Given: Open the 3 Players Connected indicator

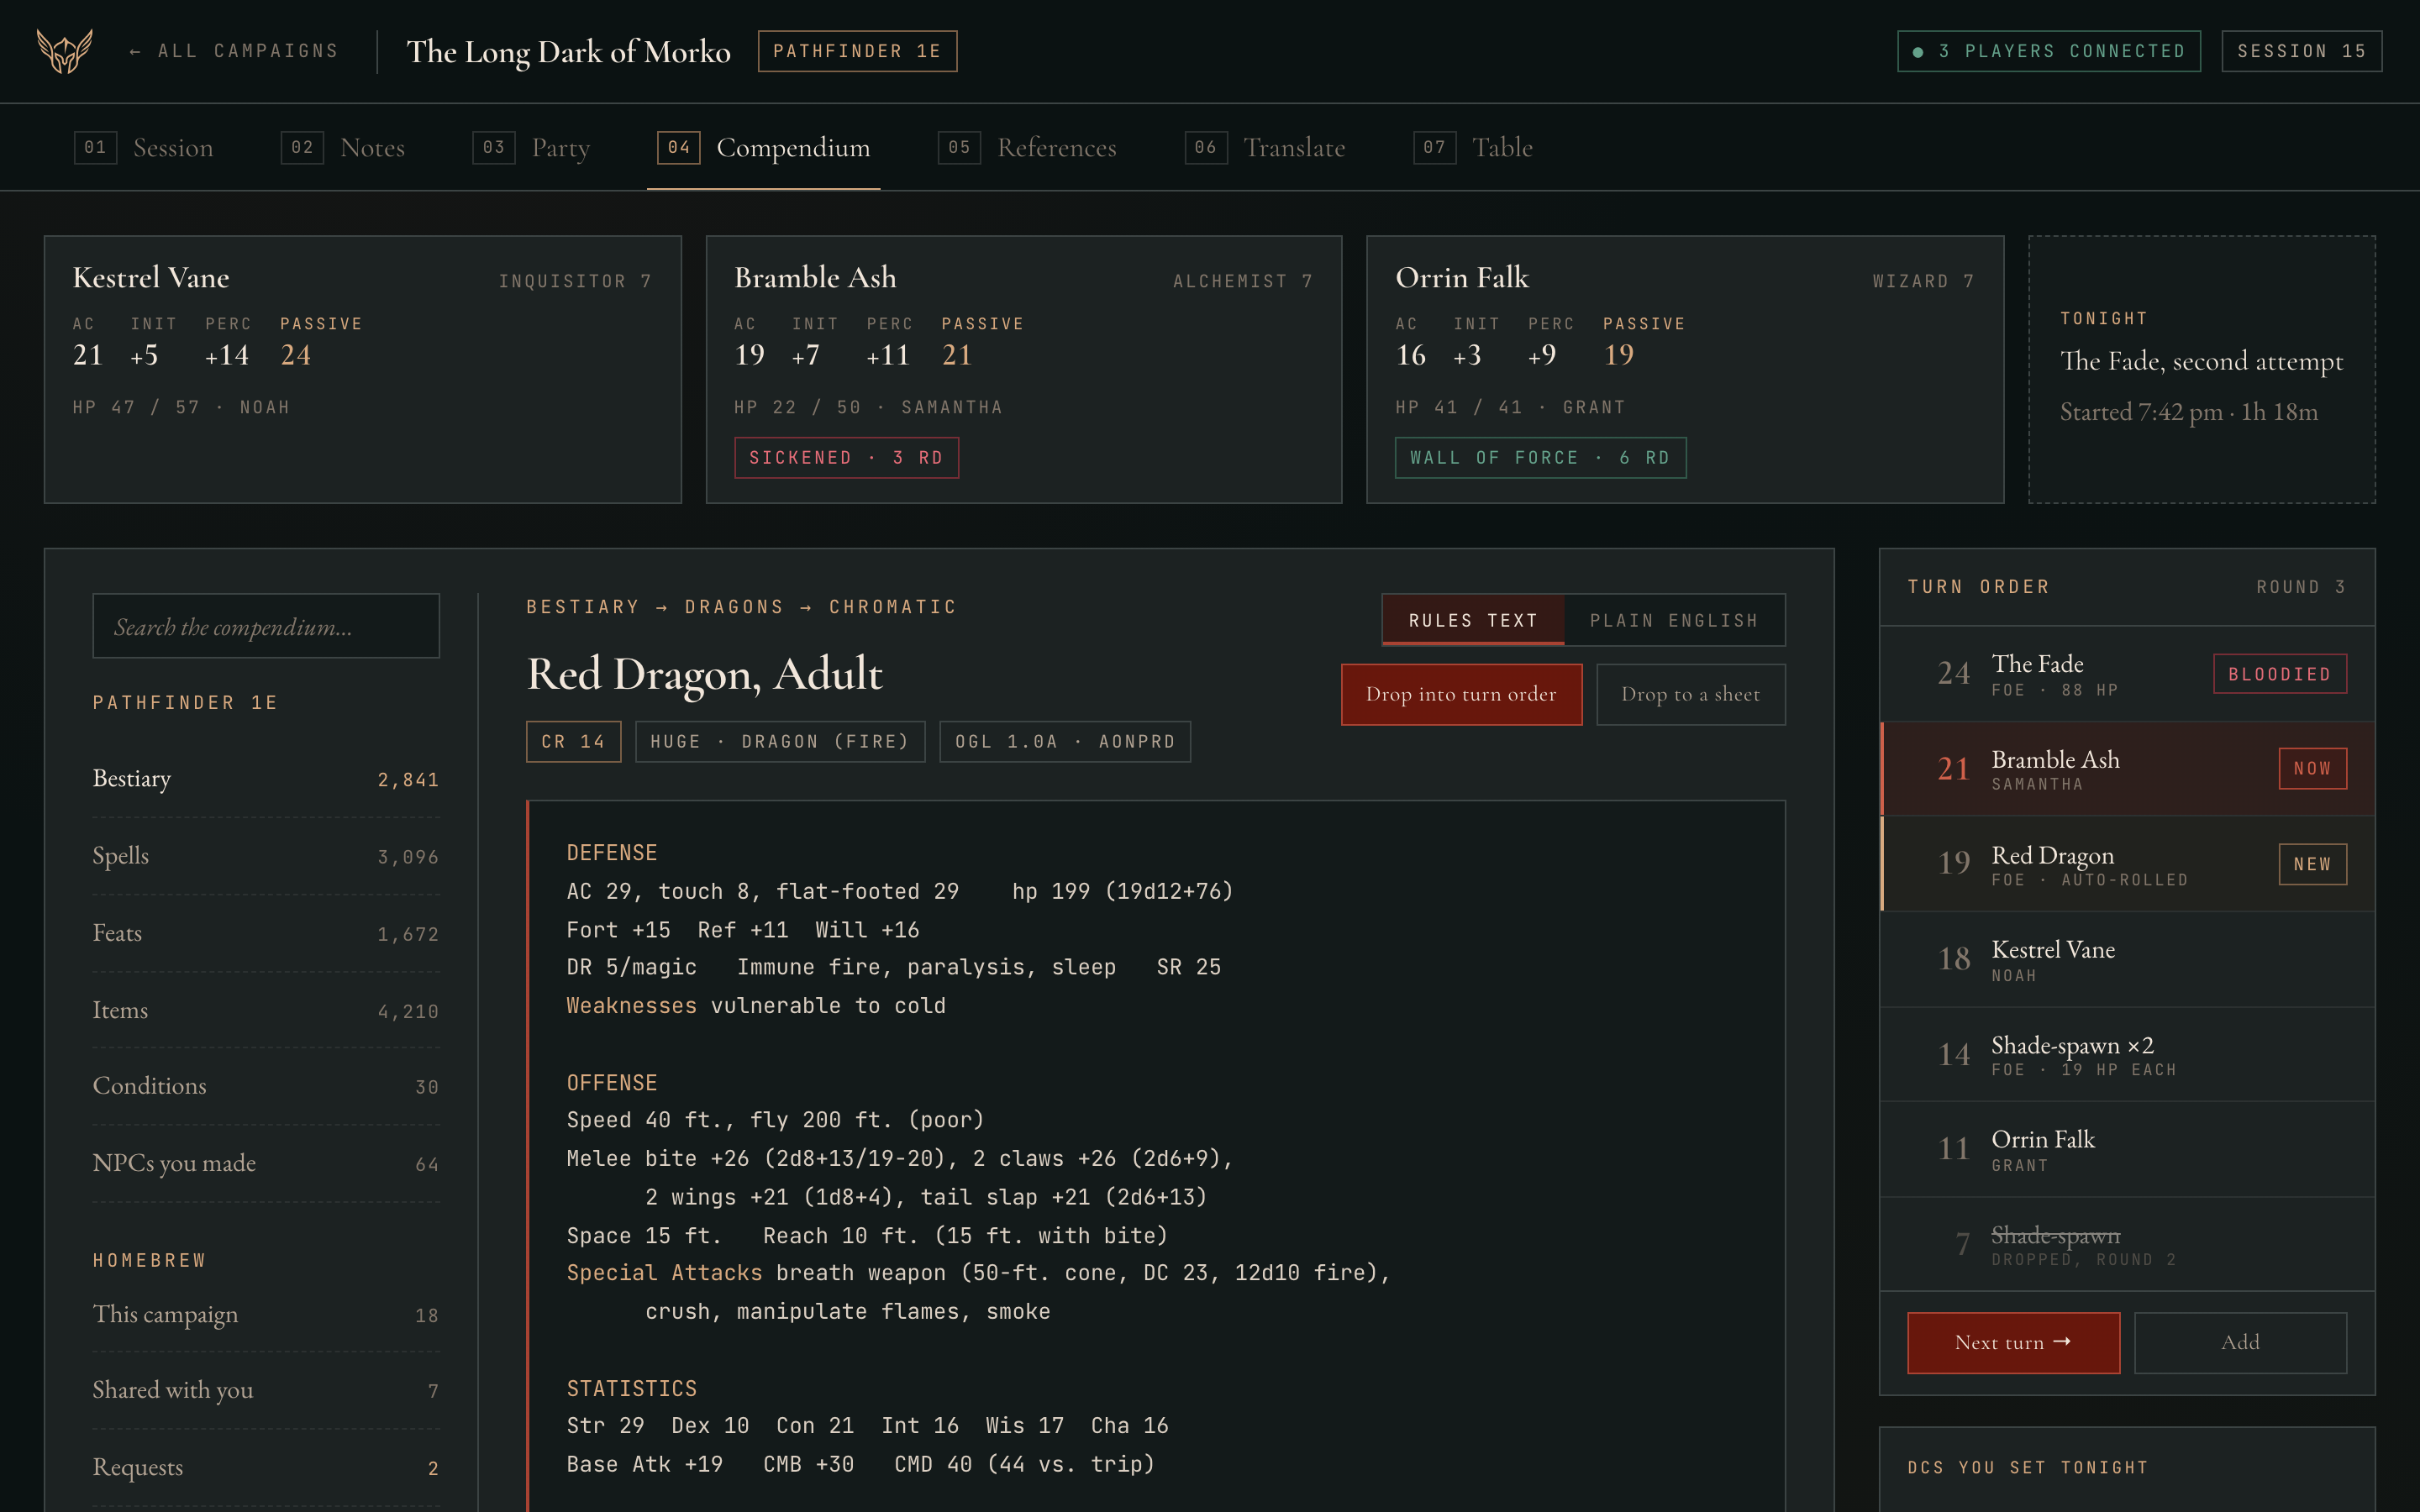Looking at the screenshot, I should click(2048, 51).
